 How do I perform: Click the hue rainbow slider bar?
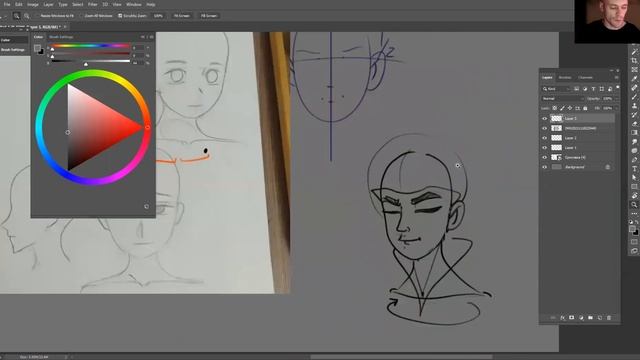coord(91,46)
